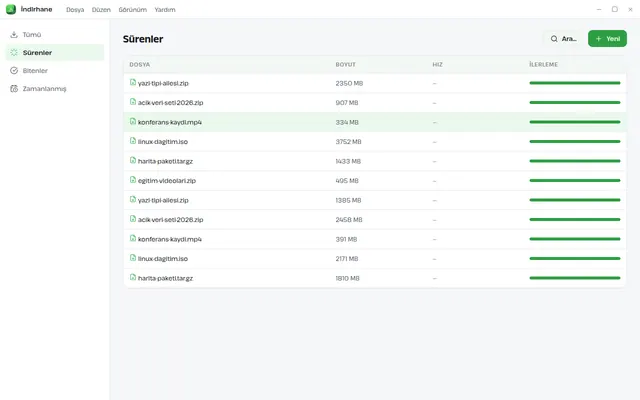The height and width of the screenshot is (400, 640).
Task: Select the "1385 MB" size cell
Action: (x=349, y=200)
